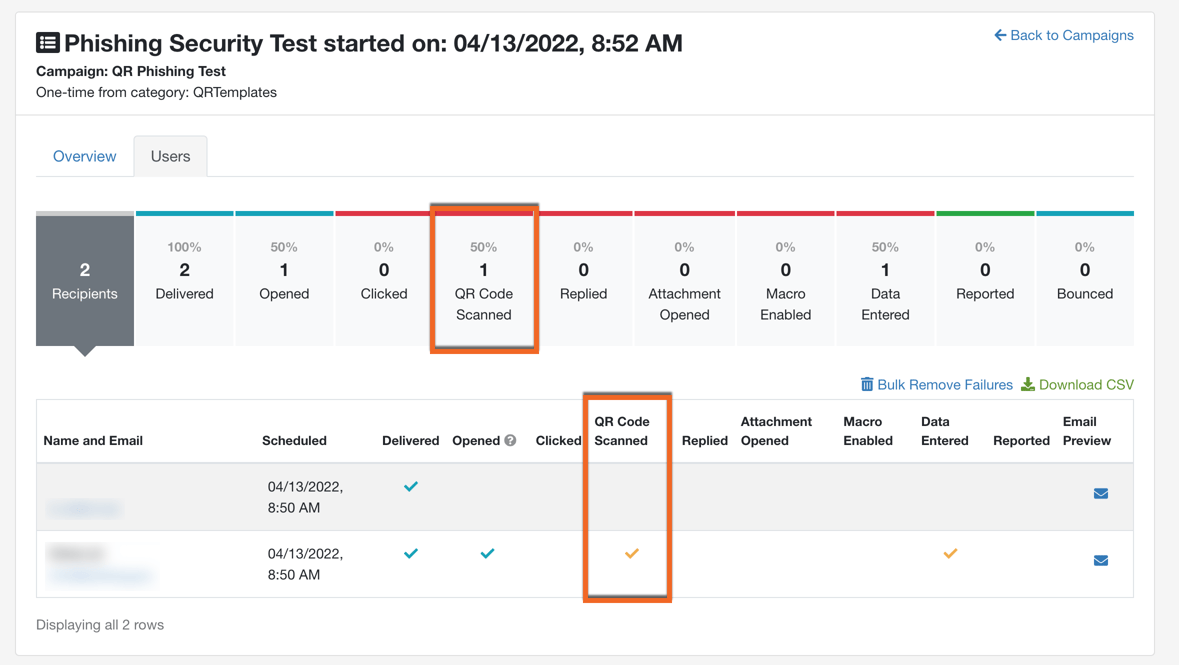Click the help icon beside the Opened column header
1179x665 pixels.
[x=508, y=440]
